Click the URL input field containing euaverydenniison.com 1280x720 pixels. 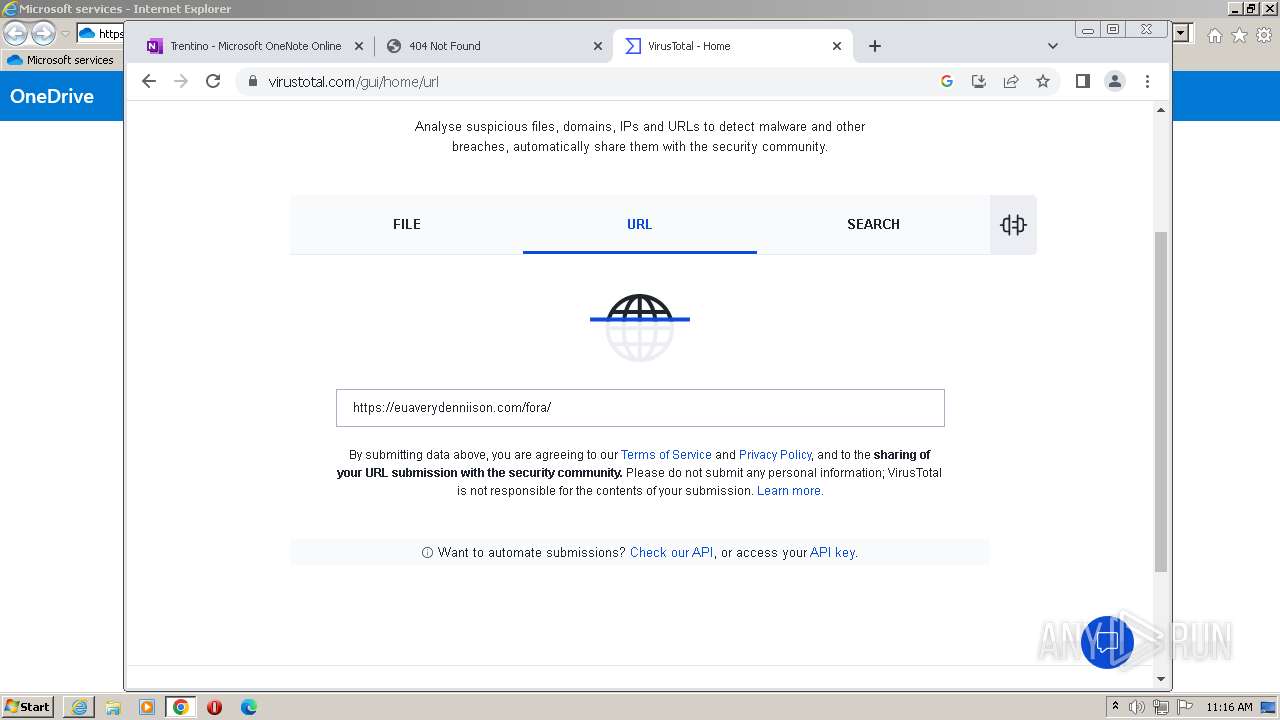[640, 408]
